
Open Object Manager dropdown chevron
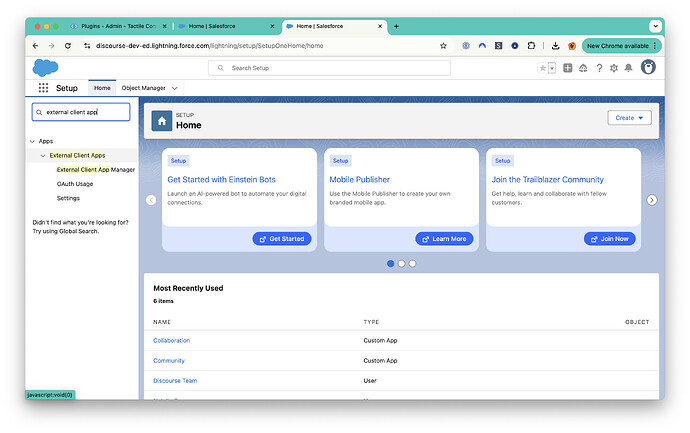pyautogui.click(x=174, y=88)
